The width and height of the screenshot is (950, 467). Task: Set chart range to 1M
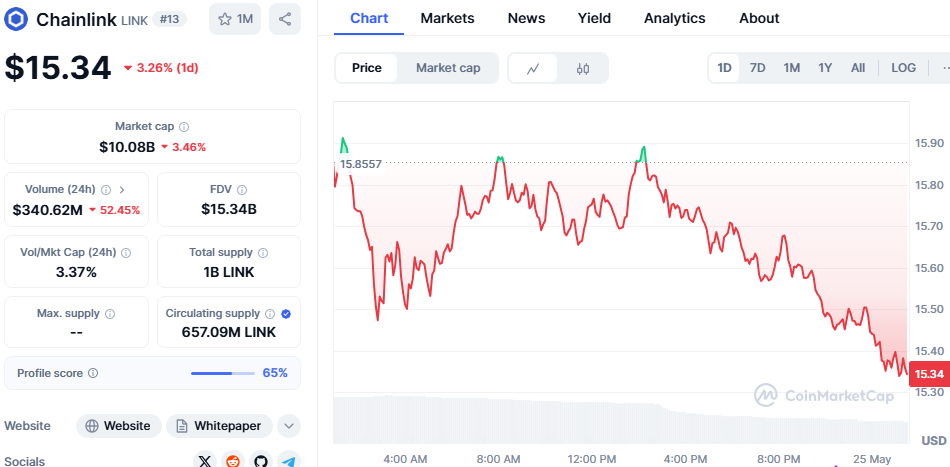pos(791,68)
